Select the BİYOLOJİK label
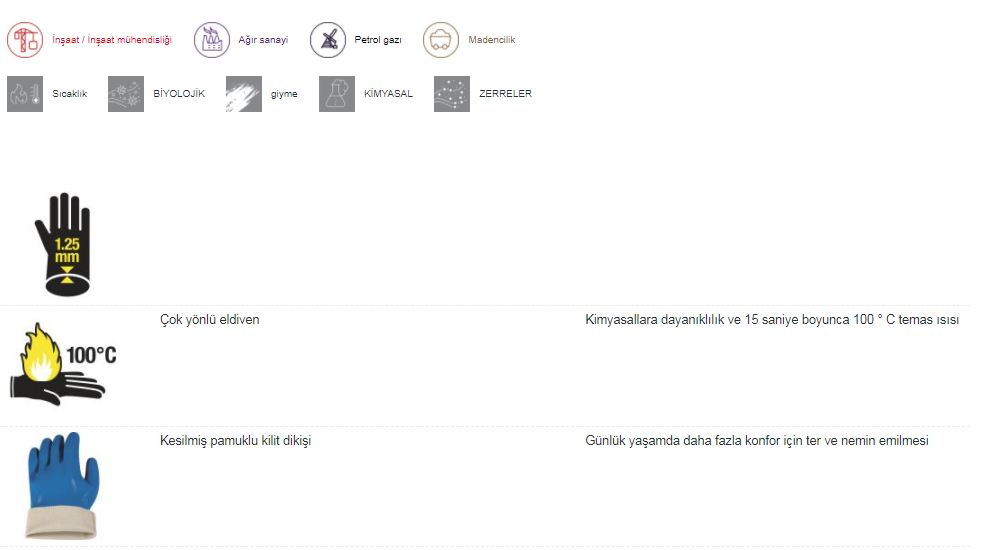The width and height of the screenshot is (1000, 550). (179, 93)
